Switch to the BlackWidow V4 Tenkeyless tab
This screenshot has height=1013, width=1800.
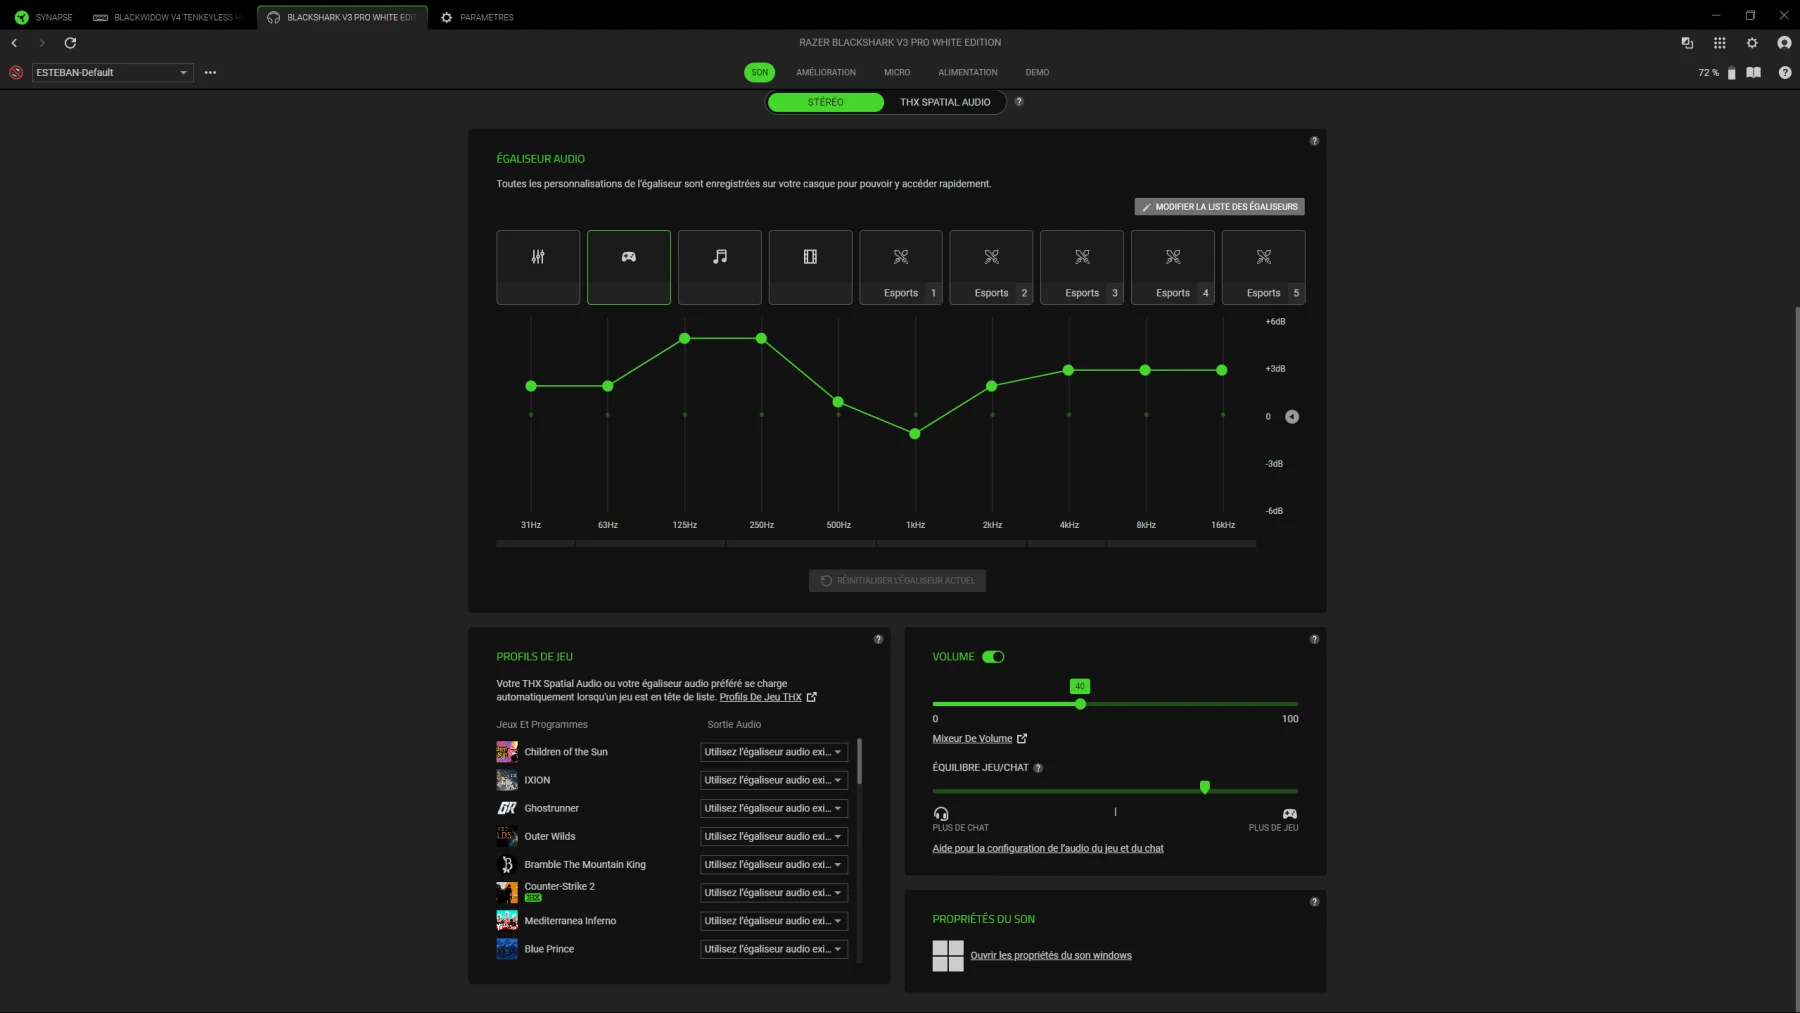click(x=168, y=17)
